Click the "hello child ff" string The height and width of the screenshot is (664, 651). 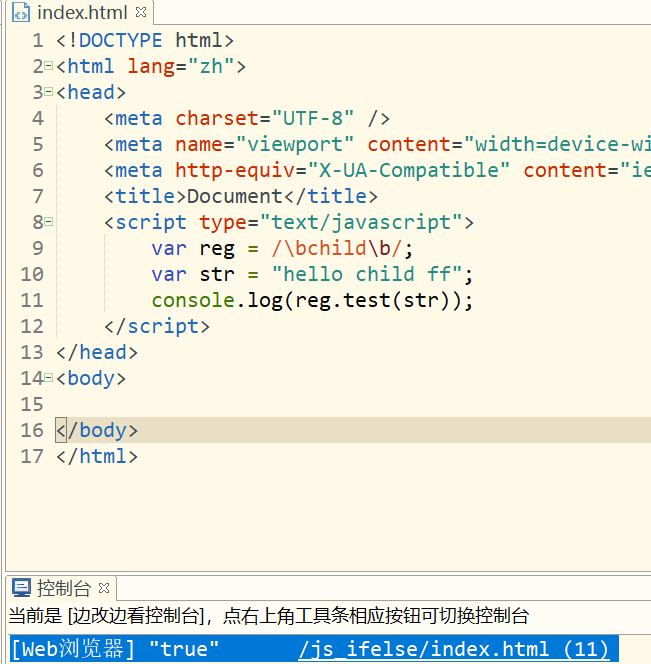pos(367,274)
